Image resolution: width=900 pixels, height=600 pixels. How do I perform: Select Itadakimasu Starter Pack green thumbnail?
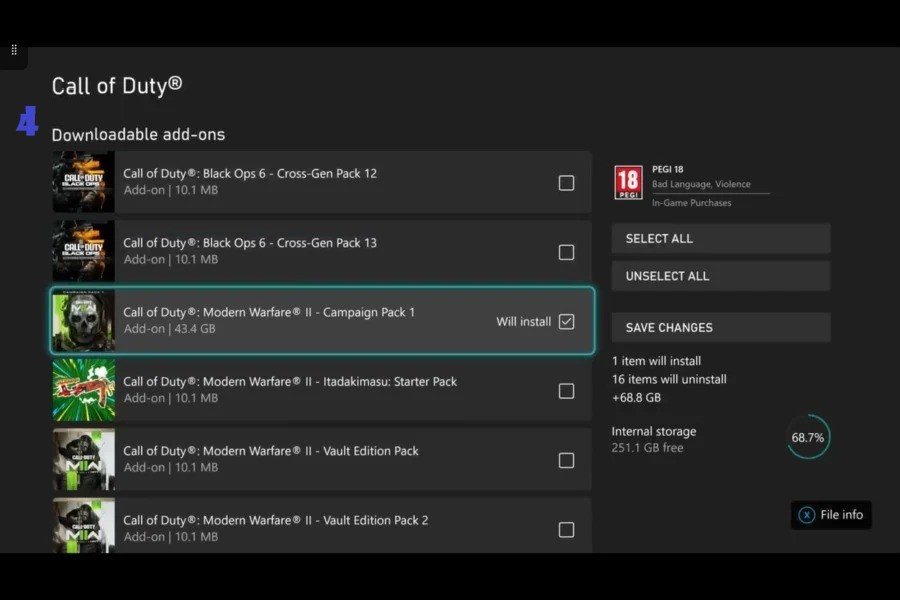[x=83, y=390]
